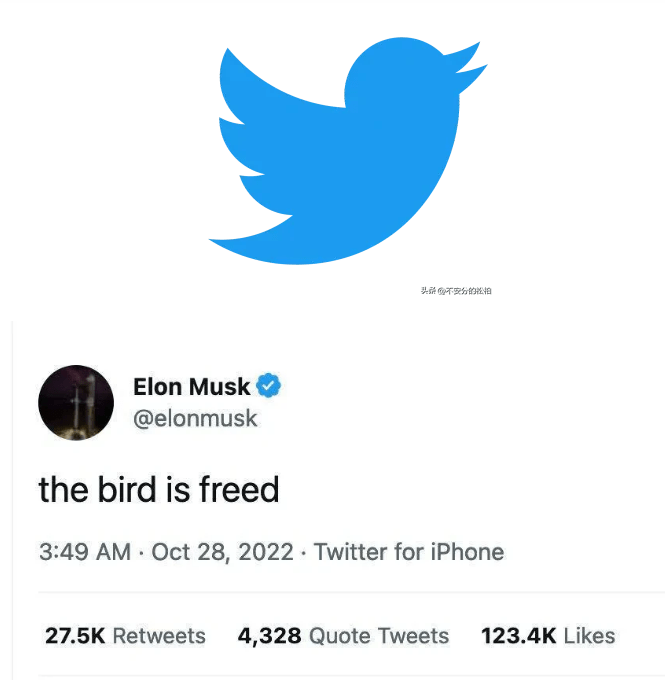Screen dimensions: 665x680
Task: Select the Twitter for iPhone source link
Action: click(x=409, y=552)
